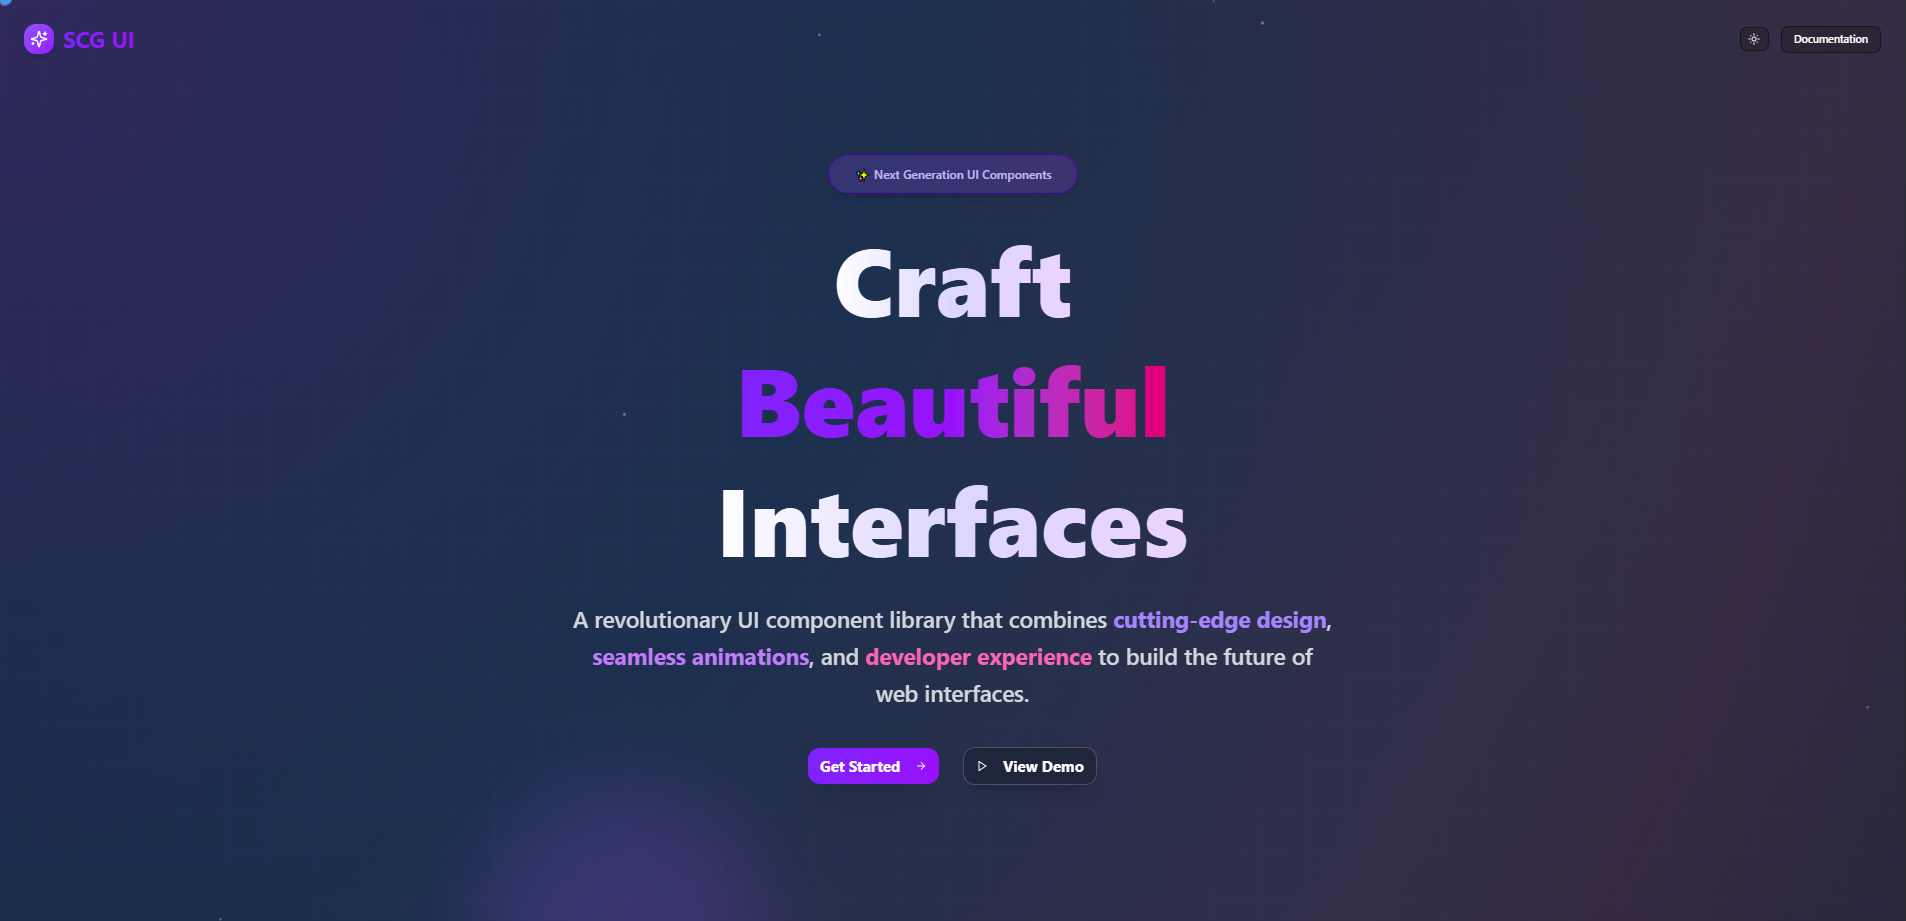The width and height of the screenshot is (1906, 921).
Task: Click the sparkle emoji in the announcement badge
Action: 861,174
